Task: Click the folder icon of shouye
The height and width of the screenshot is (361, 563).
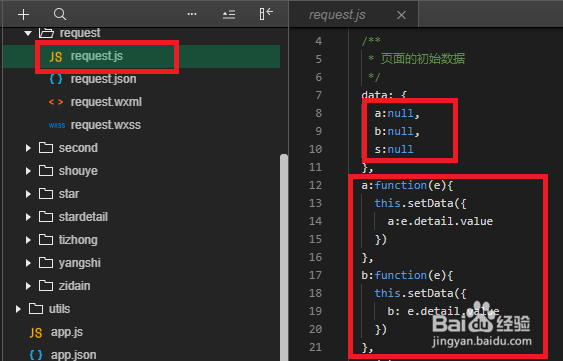Action: [46, 171]
